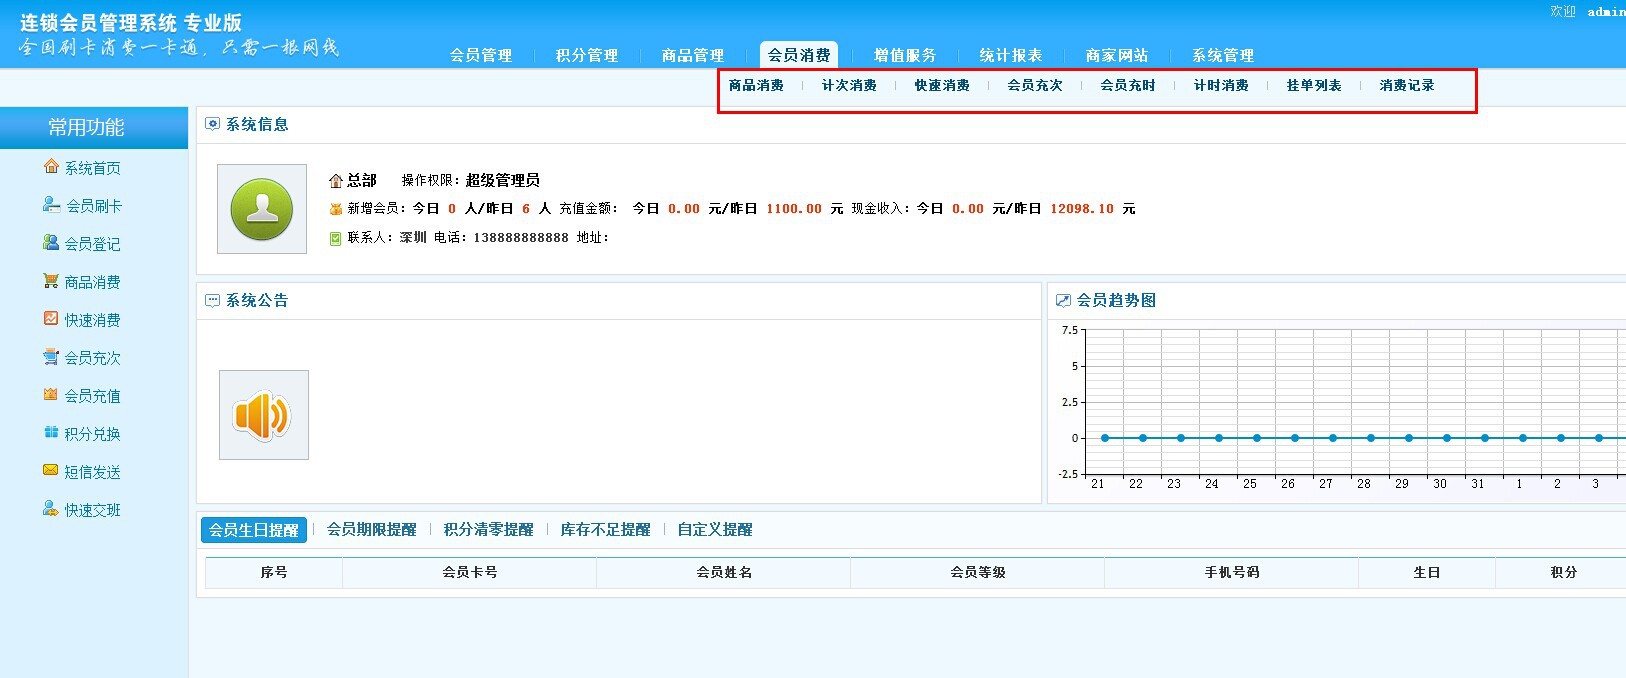Click the icon beside 快速交班
The height and width of the screenshot is (678, 1626).
coord(51,509)
